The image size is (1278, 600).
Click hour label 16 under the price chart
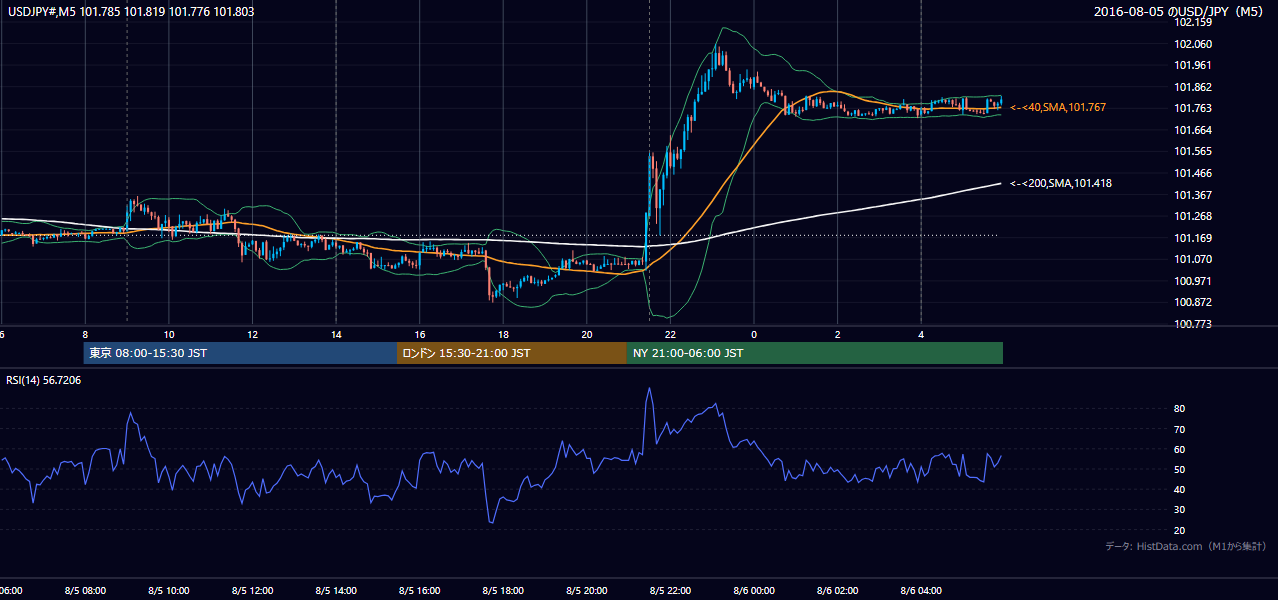click(420, 334)
